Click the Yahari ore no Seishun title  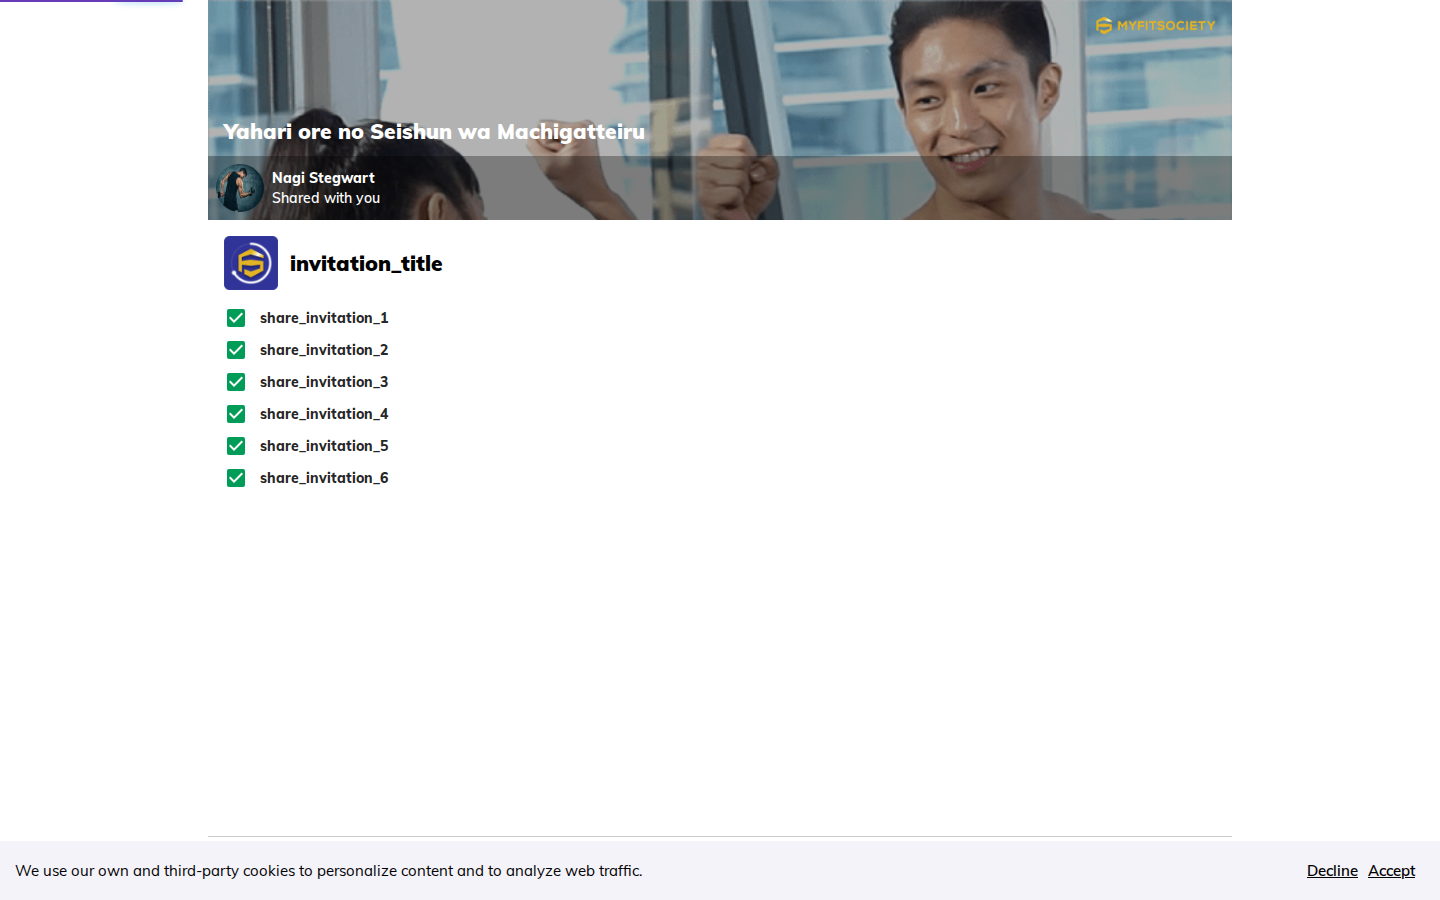pos(434,132)
